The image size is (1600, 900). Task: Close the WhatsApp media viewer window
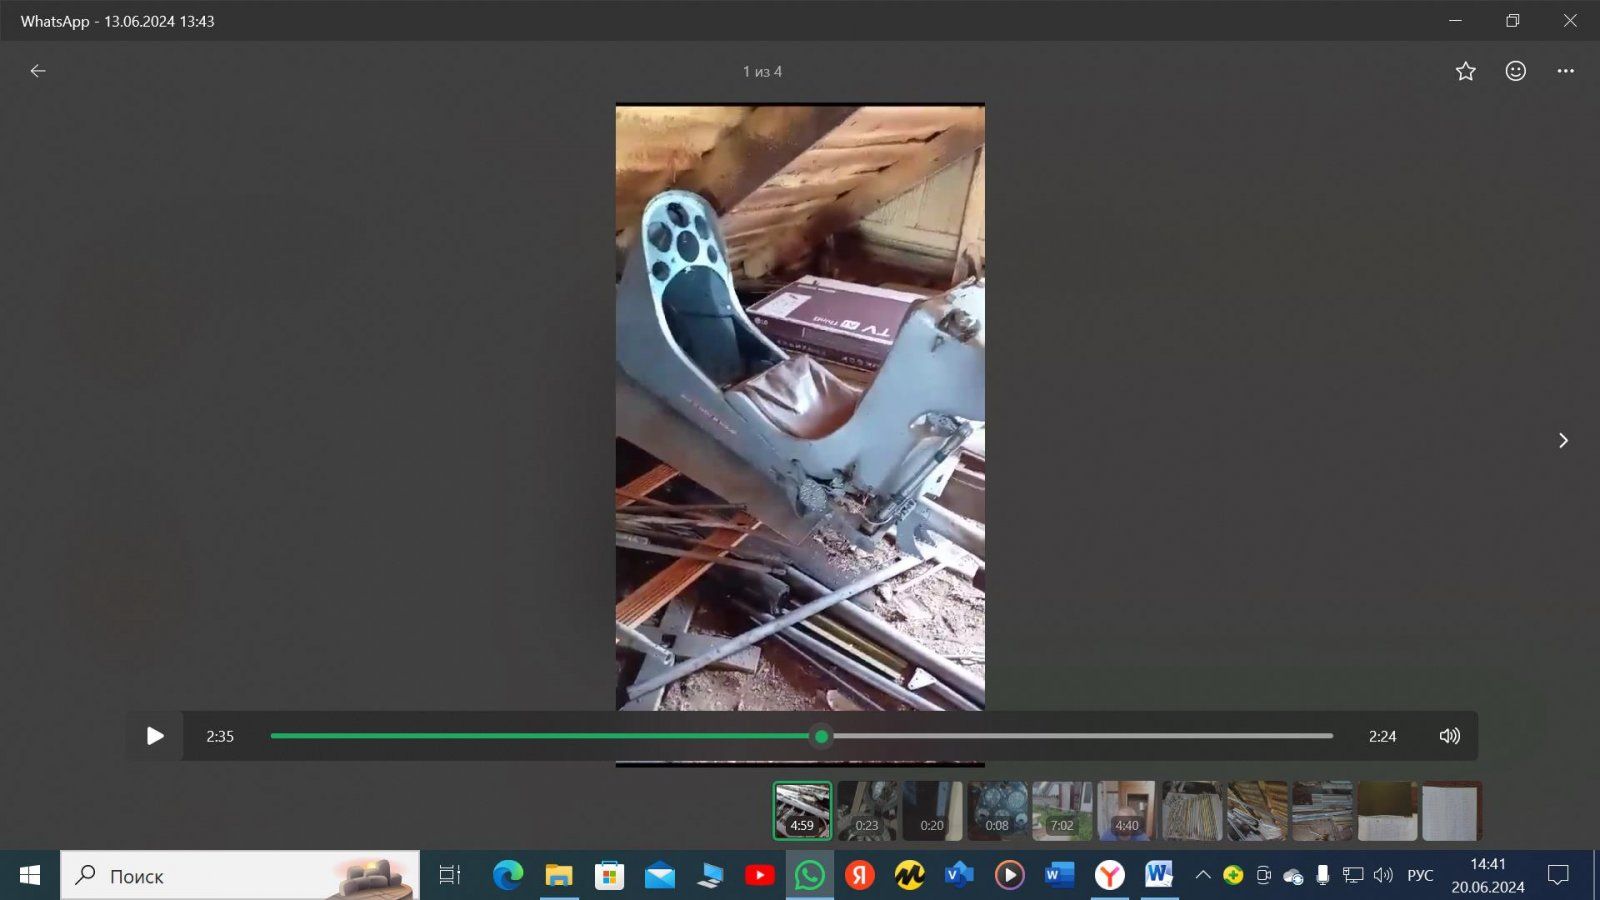pos(1570,20)
